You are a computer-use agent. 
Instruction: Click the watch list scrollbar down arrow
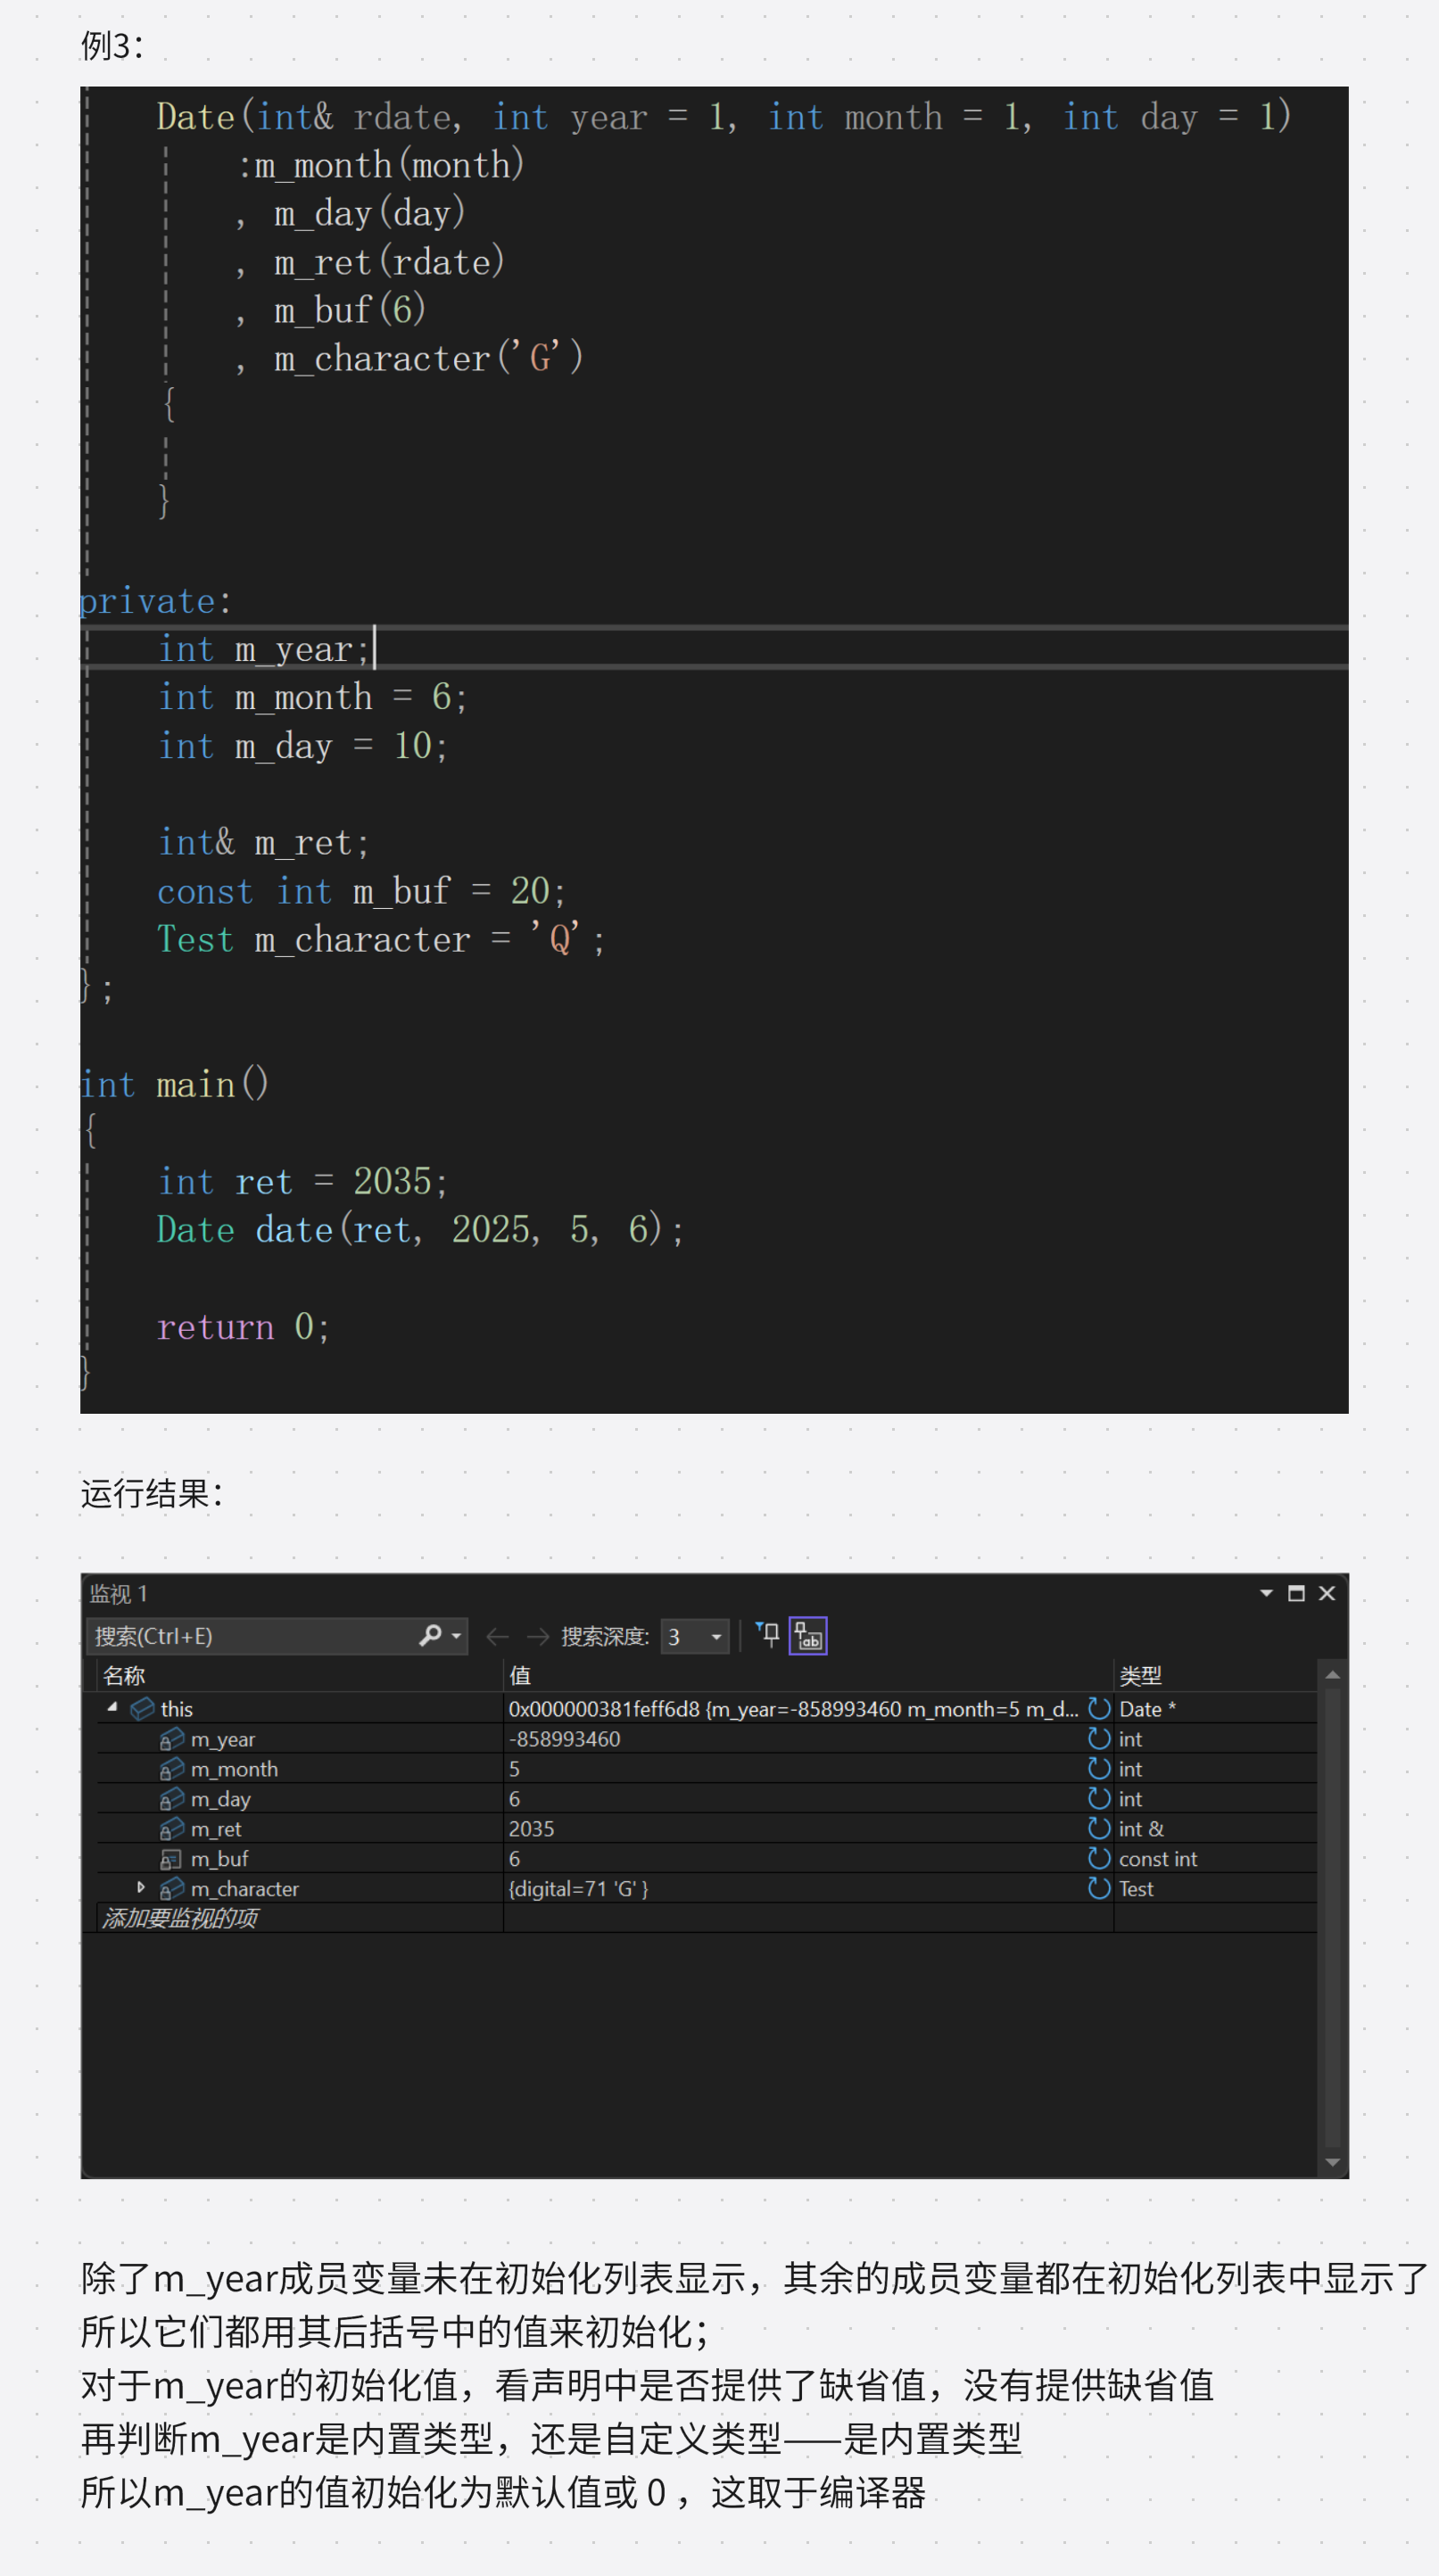coord(1332,2162)
